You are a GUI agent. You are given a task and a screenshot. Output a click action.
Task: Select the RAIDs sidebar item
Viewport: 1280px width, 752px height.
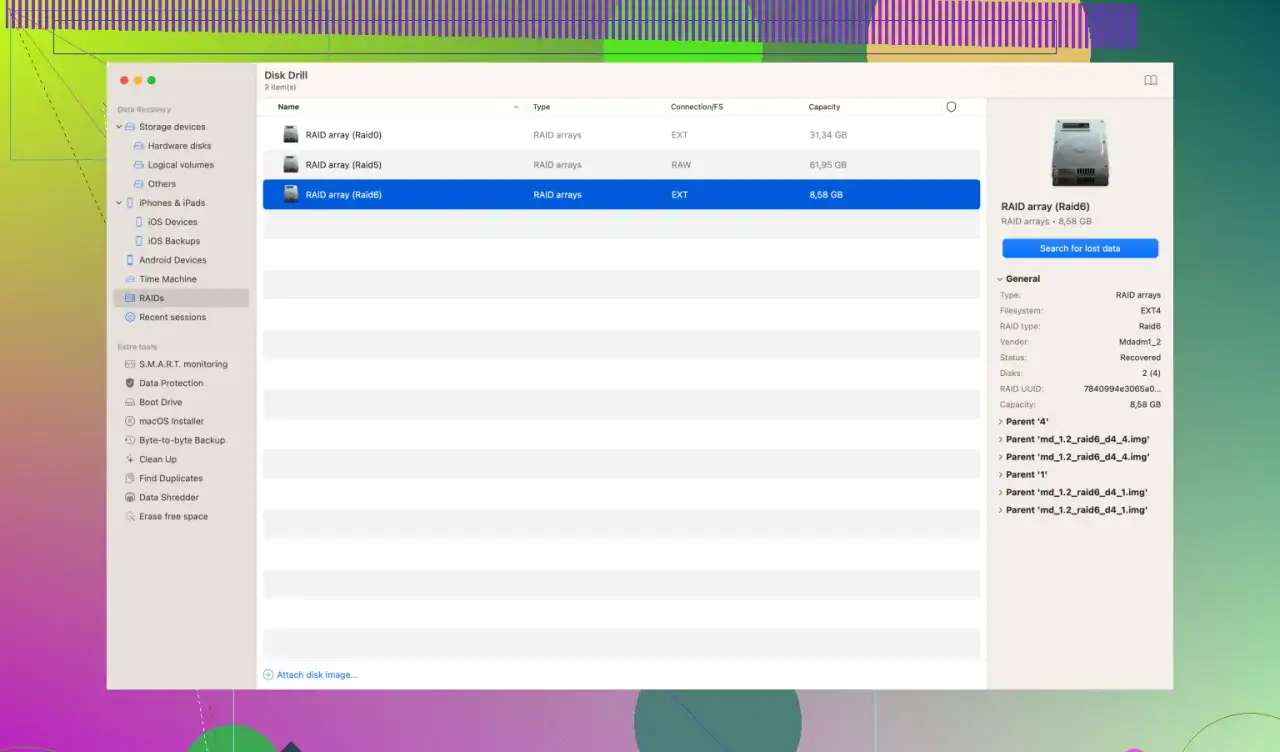coord(181,298)
